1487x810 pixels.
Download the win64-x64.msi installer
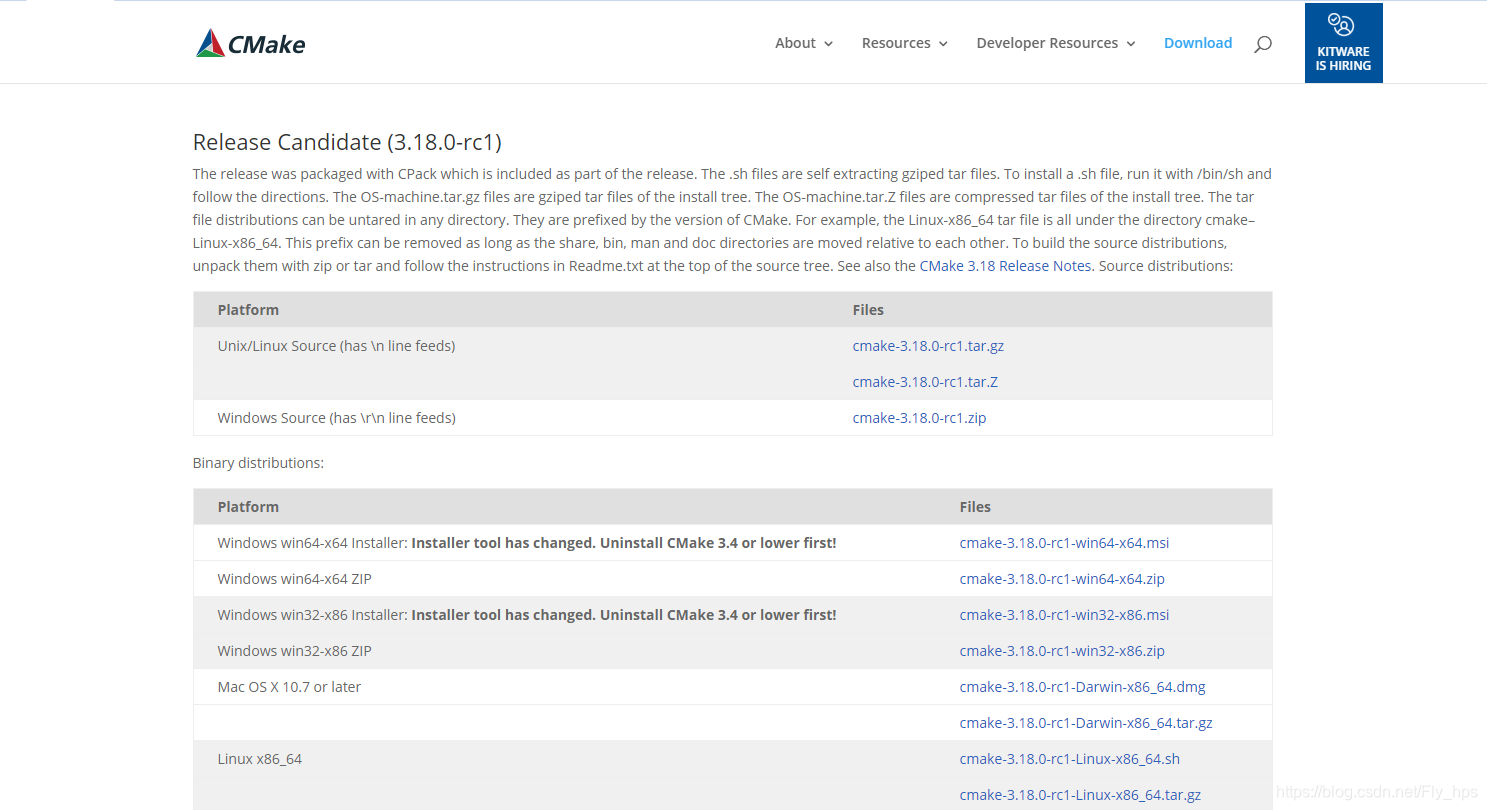[1064, 543]
